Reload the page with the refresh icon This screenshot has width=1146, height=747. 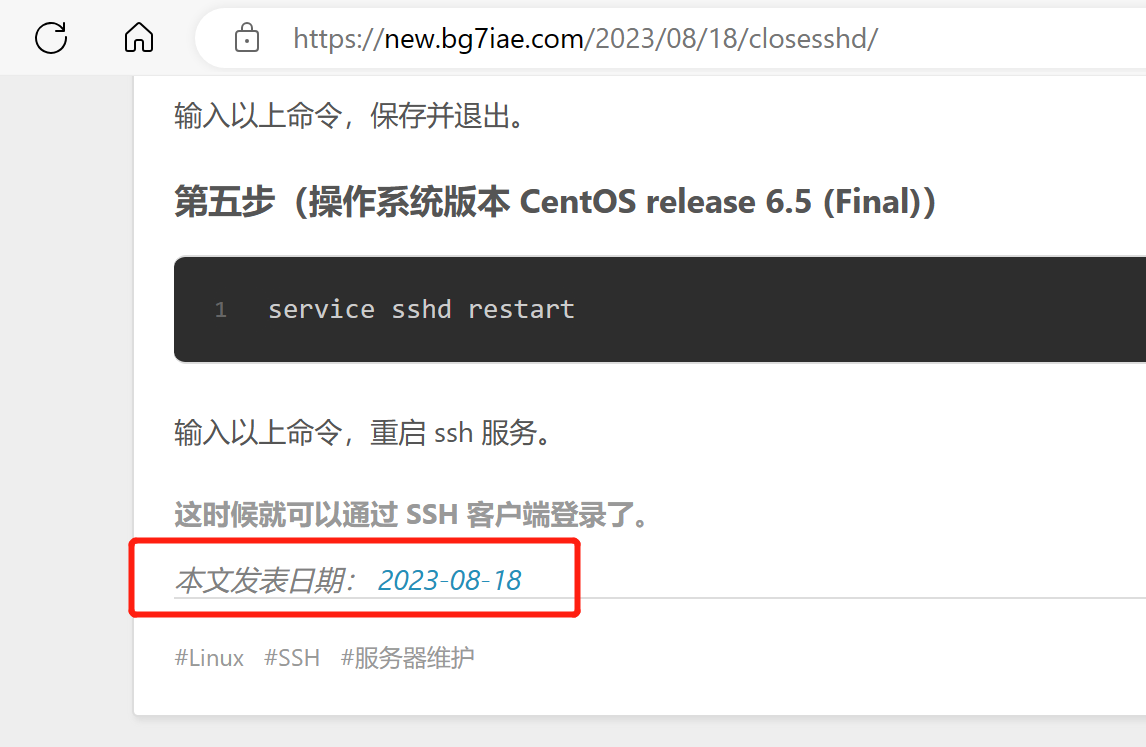[51, 38]
